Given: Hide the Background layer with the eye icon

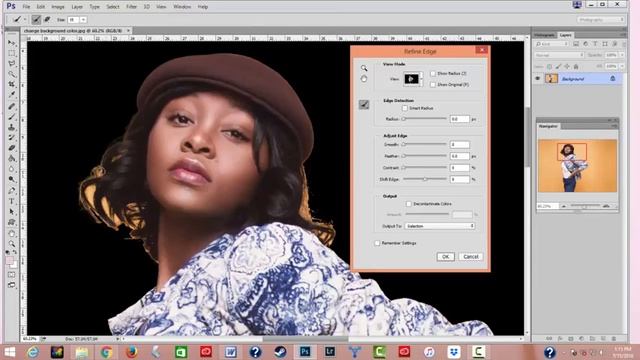Looking at the screenshot, I should tap(538, 78).
